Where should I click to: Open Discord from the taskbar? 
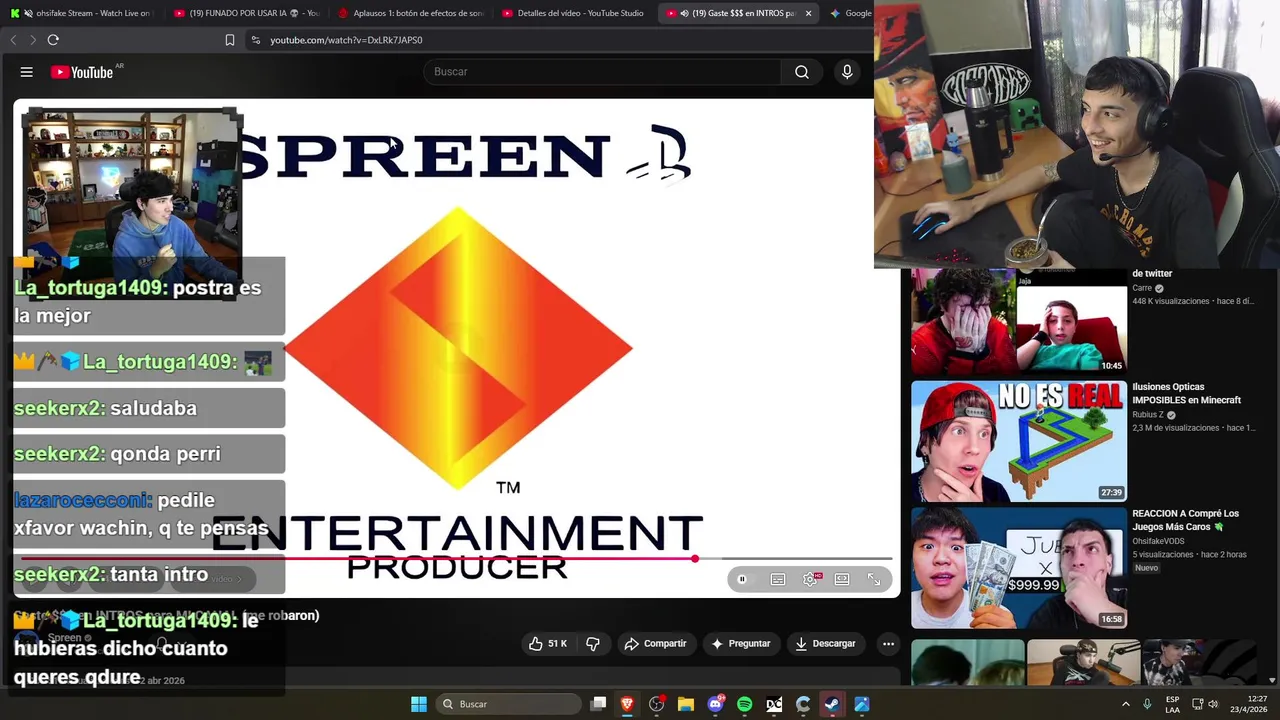pyautogui.click(x=715, y=704)
